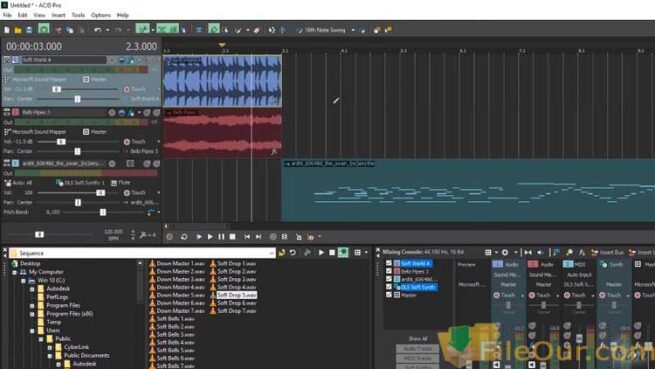This screenshot has height=369, width=655.
Task: Click Play From Start in transport
Action: pyautogui.click(x=199, y=237)
